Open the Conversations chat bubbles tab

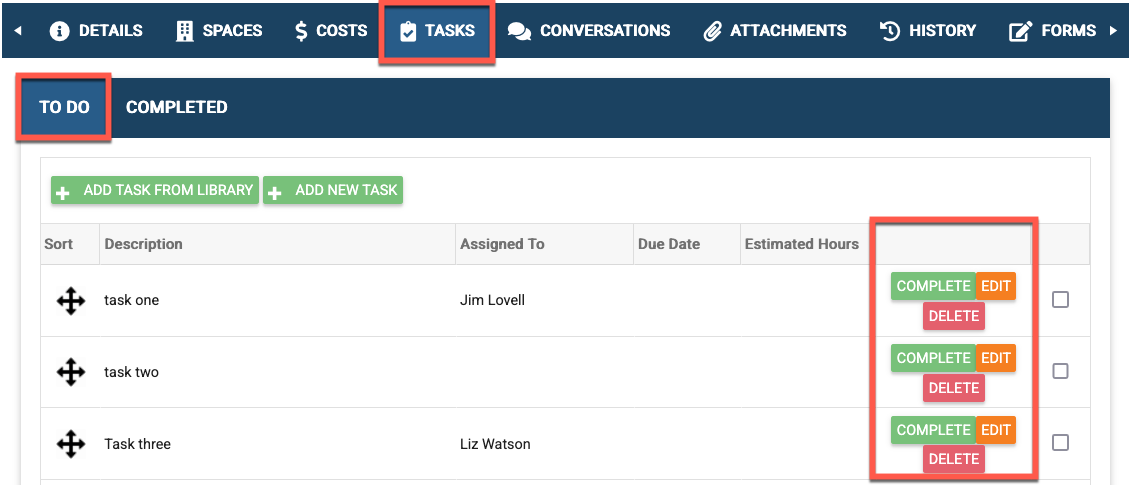(589, 31)
